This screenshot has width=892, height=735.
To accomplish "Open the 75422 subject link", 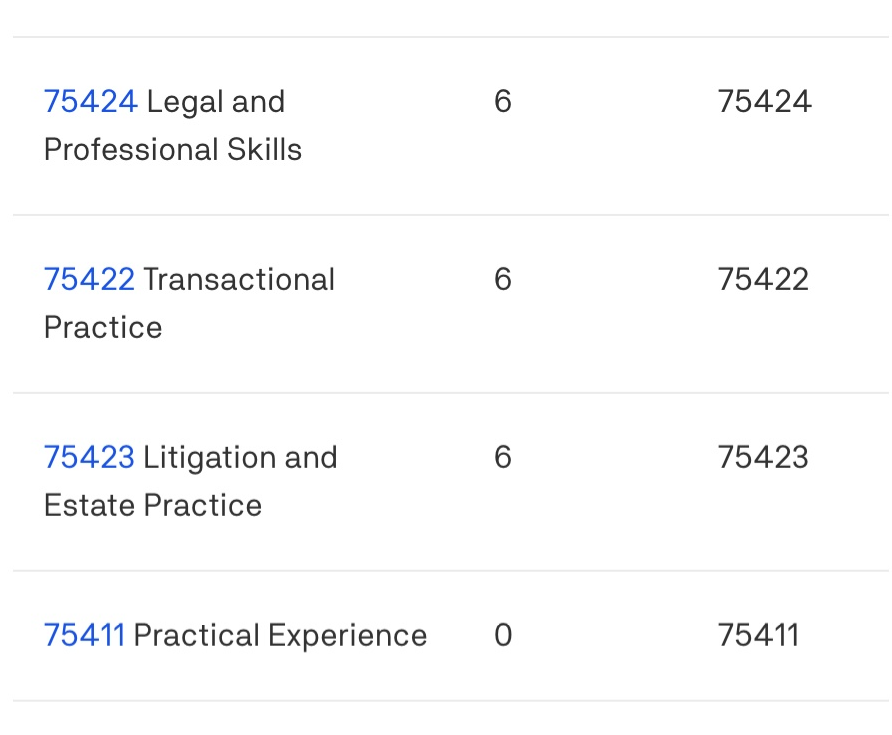I will coord(89,280).
